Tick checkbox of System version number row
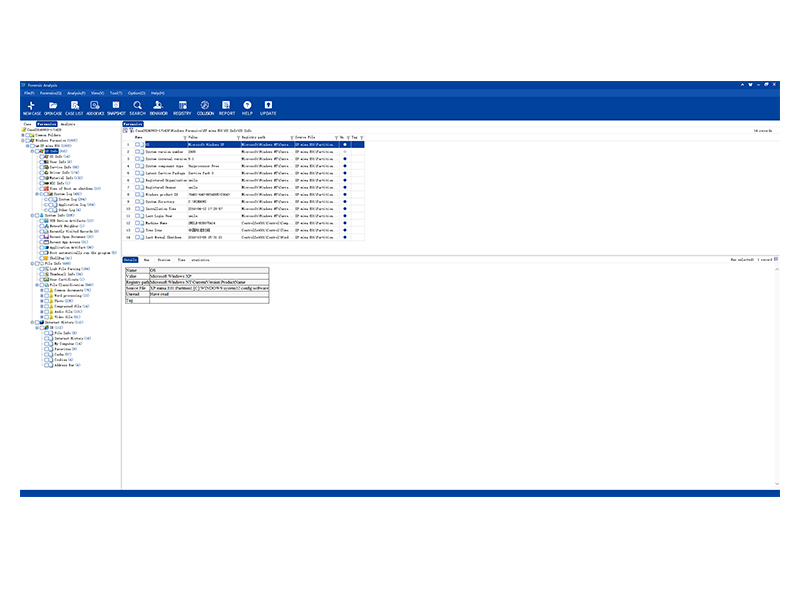The image size is (800, 600). tap(137, 152)
